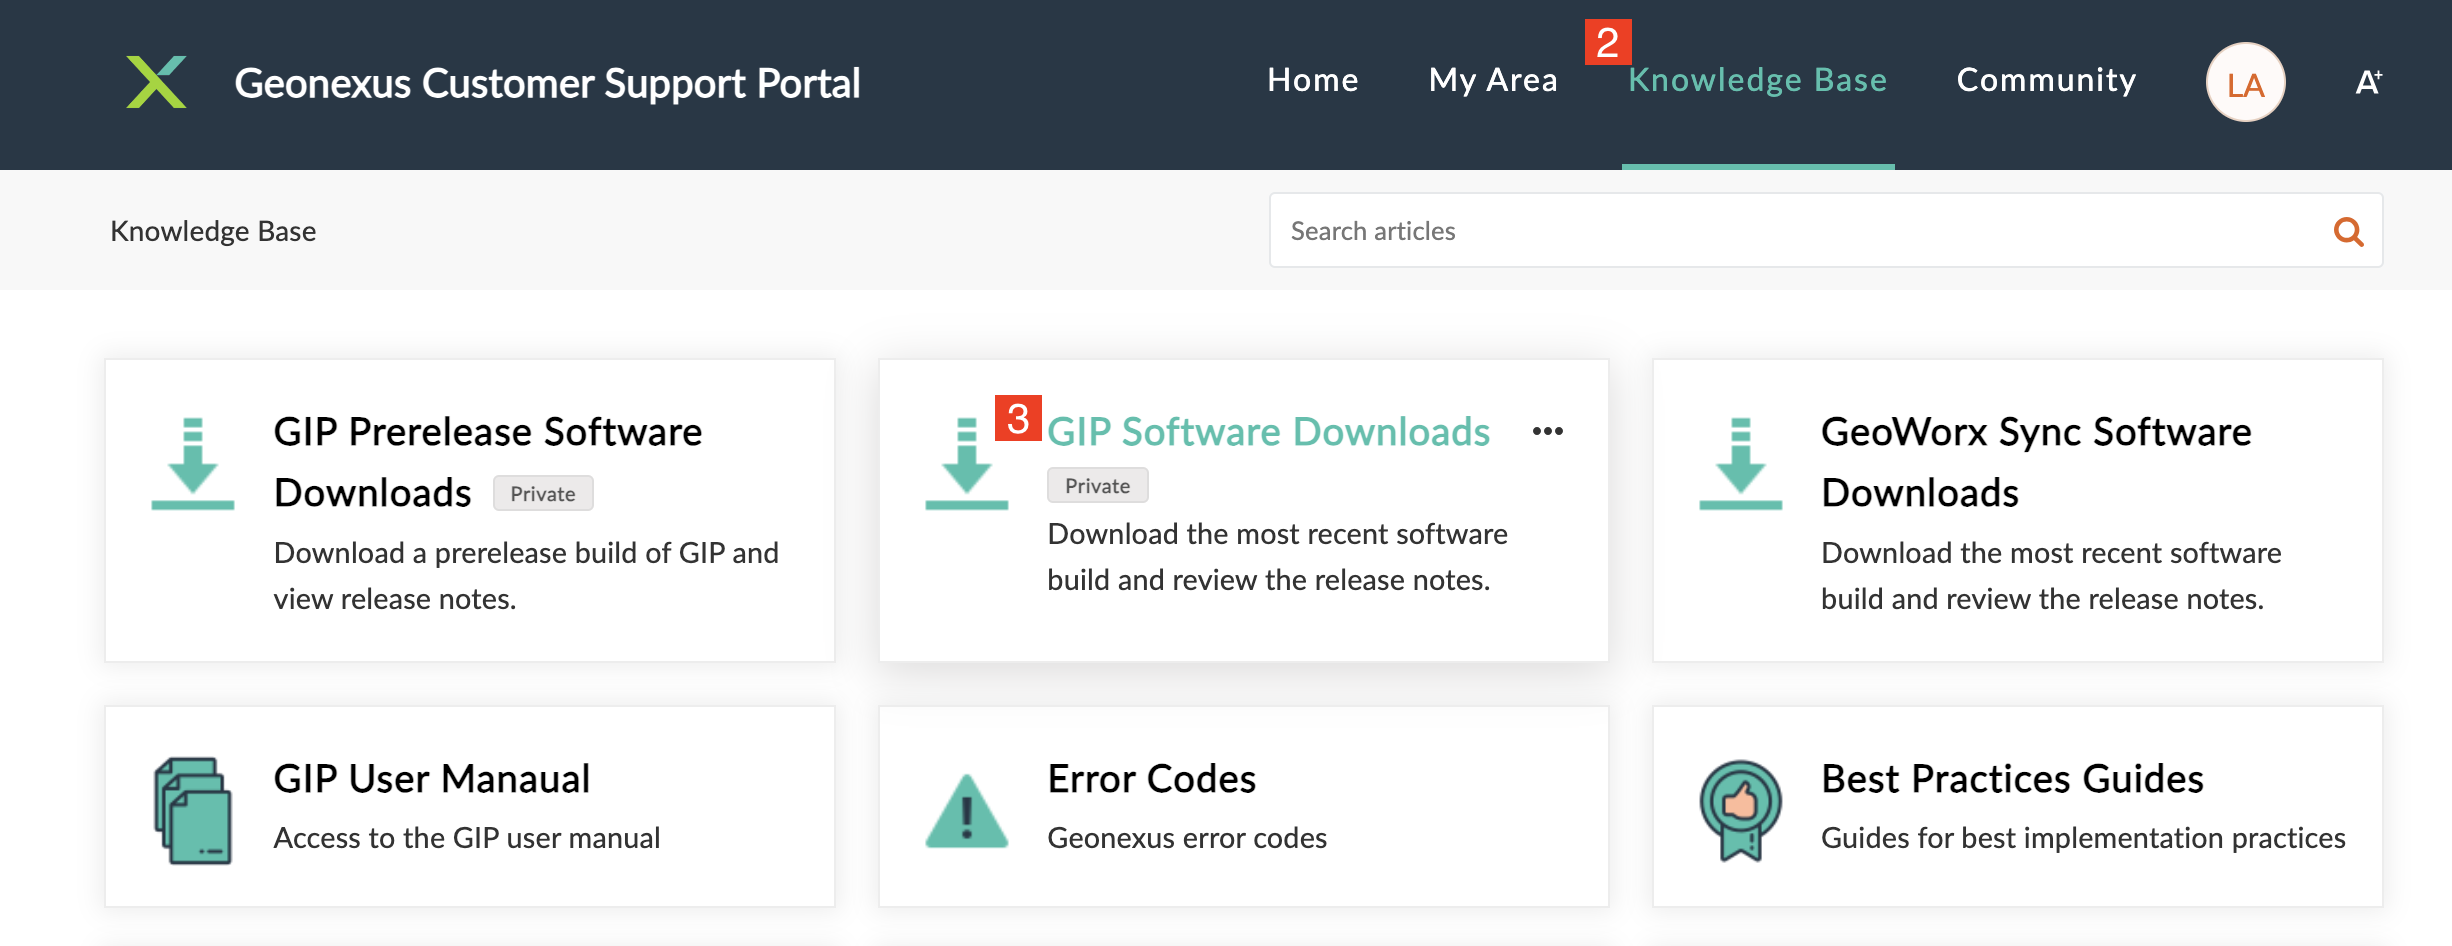Image resolution: width=2452 pixels, height=946 pixels.
Task: Open the Error Codes category title
Action: (x=1151, y=779)
